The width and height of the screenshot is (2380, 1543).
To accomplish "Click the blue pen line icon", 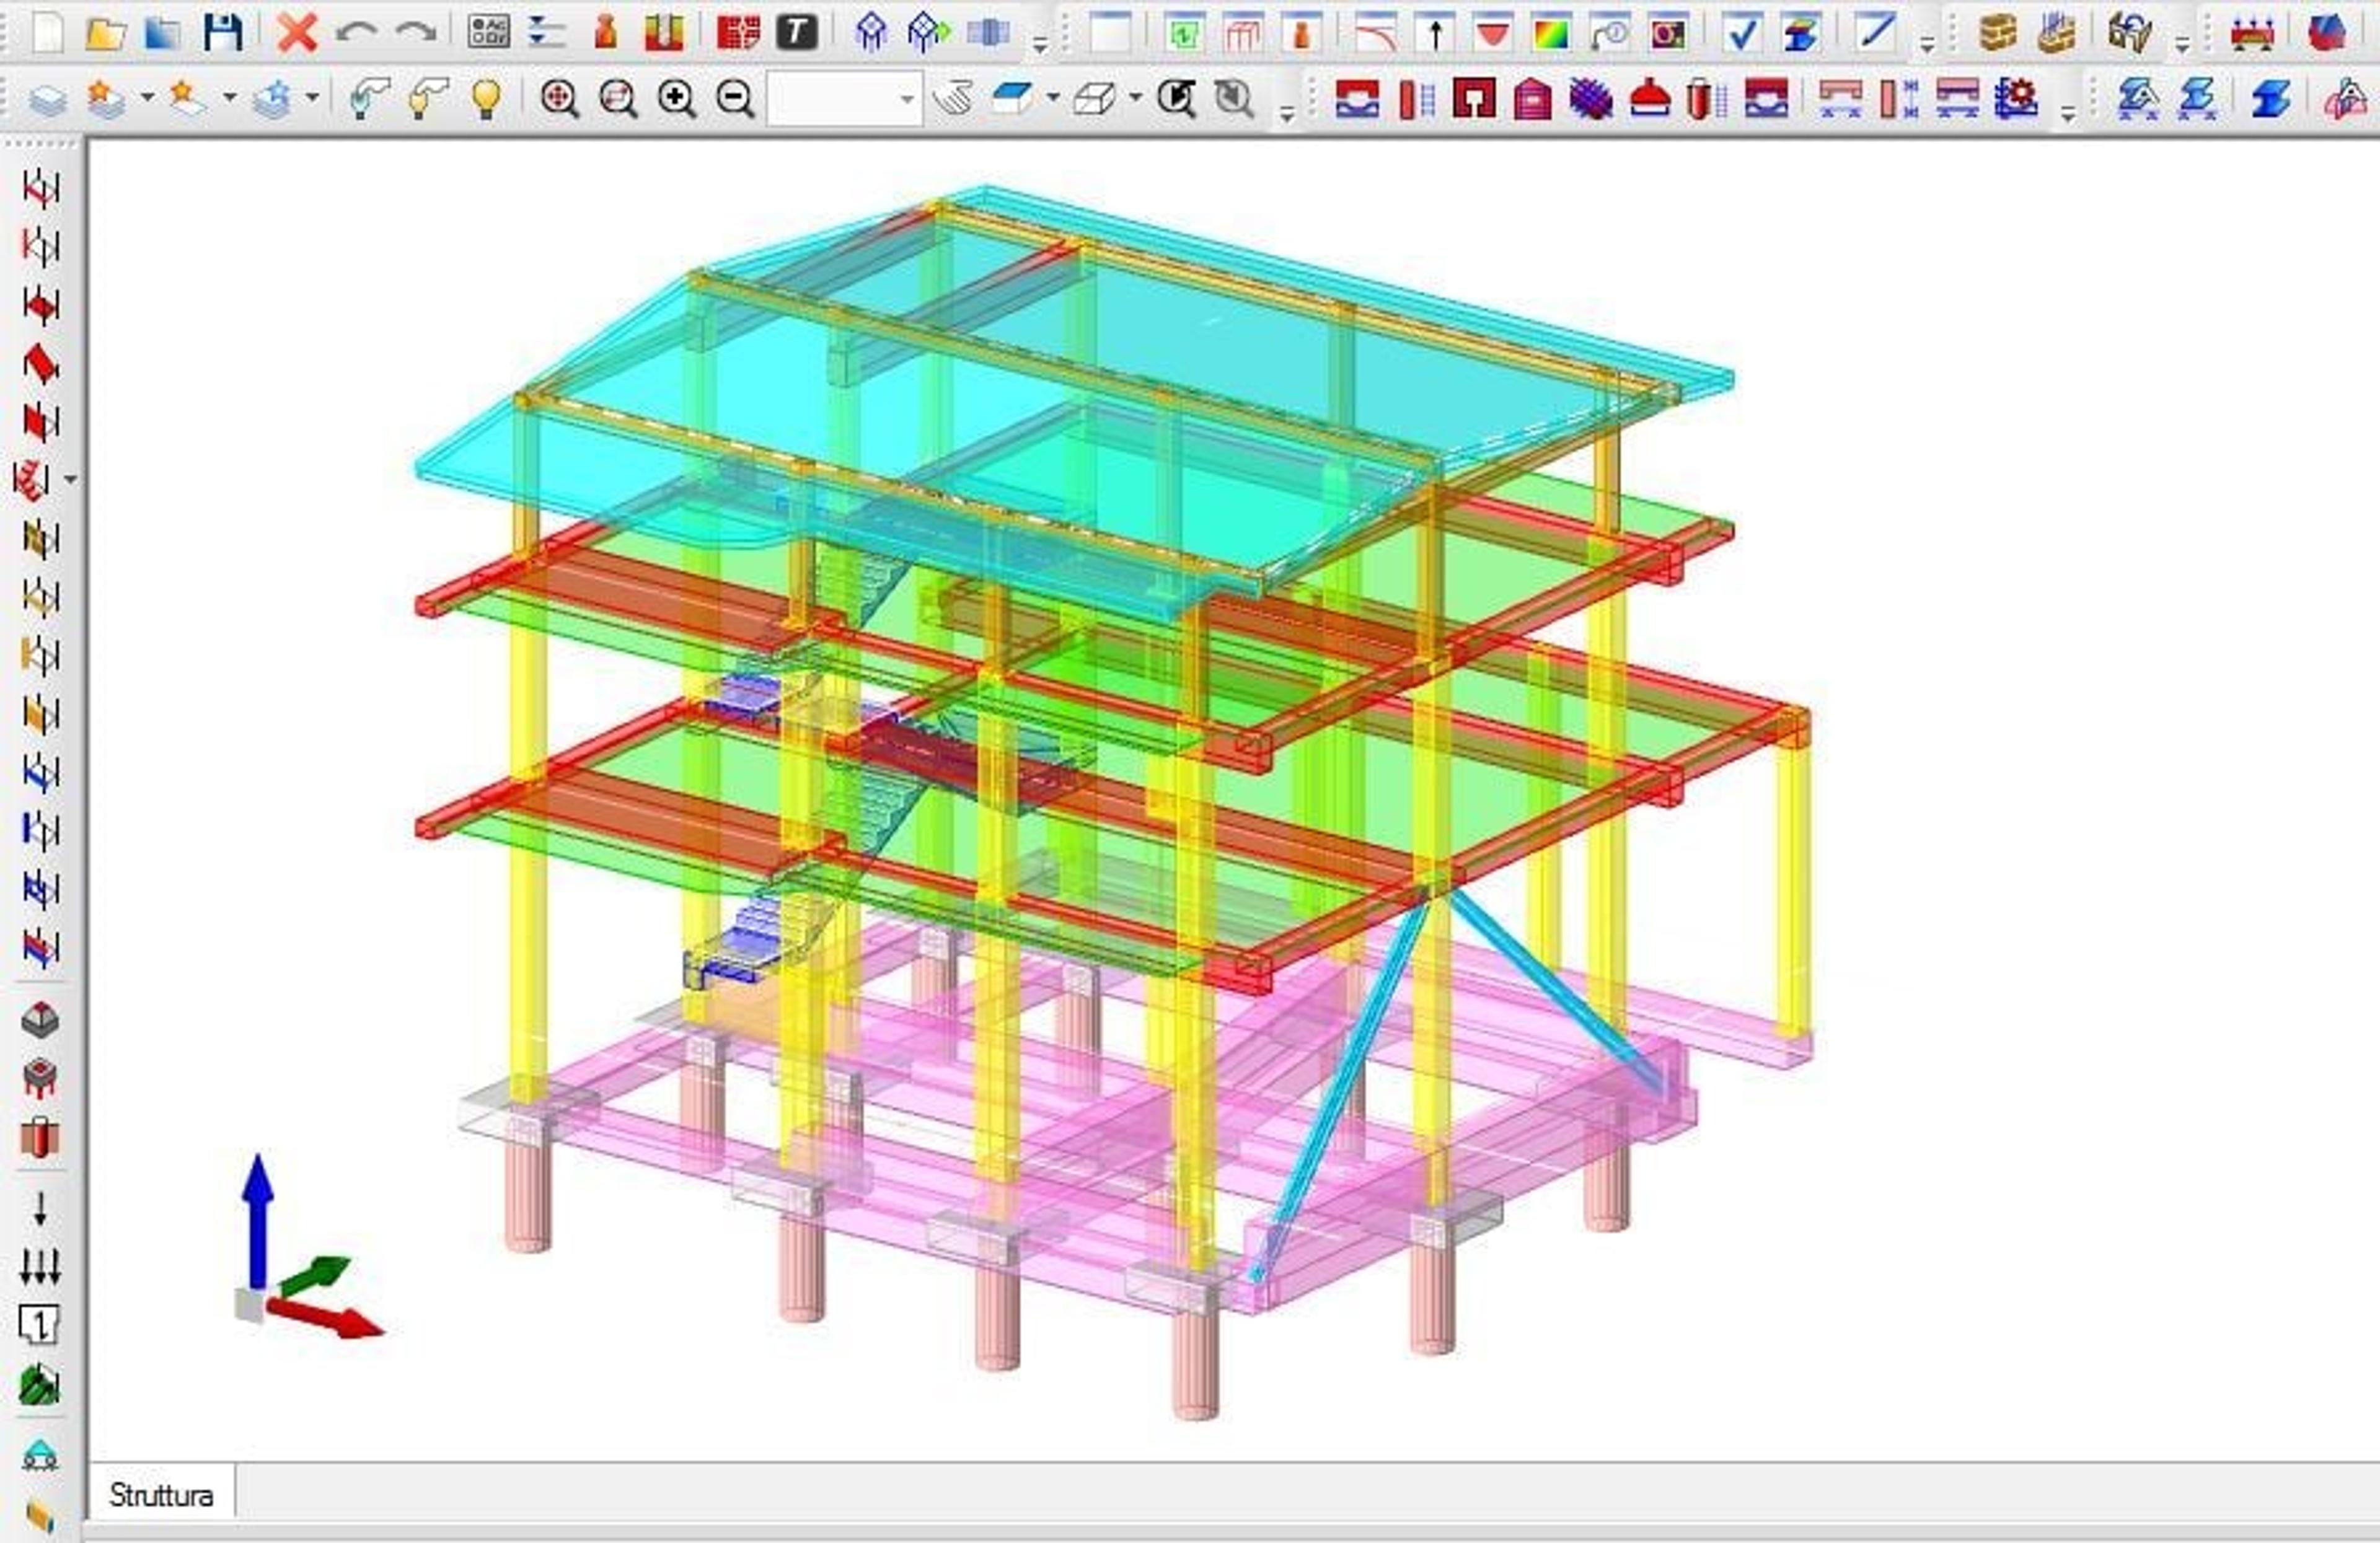I will point(1875,33).
